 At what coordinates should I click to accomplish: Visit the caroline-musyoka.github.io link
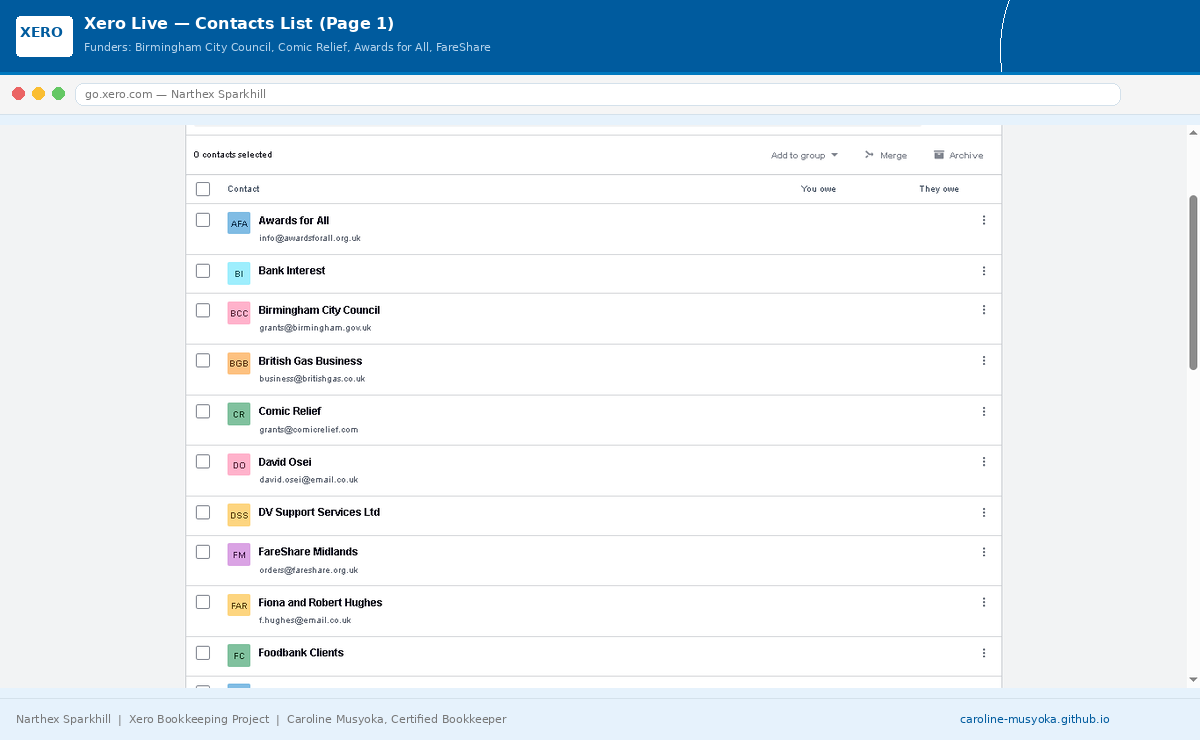(x=1035, y=719)
